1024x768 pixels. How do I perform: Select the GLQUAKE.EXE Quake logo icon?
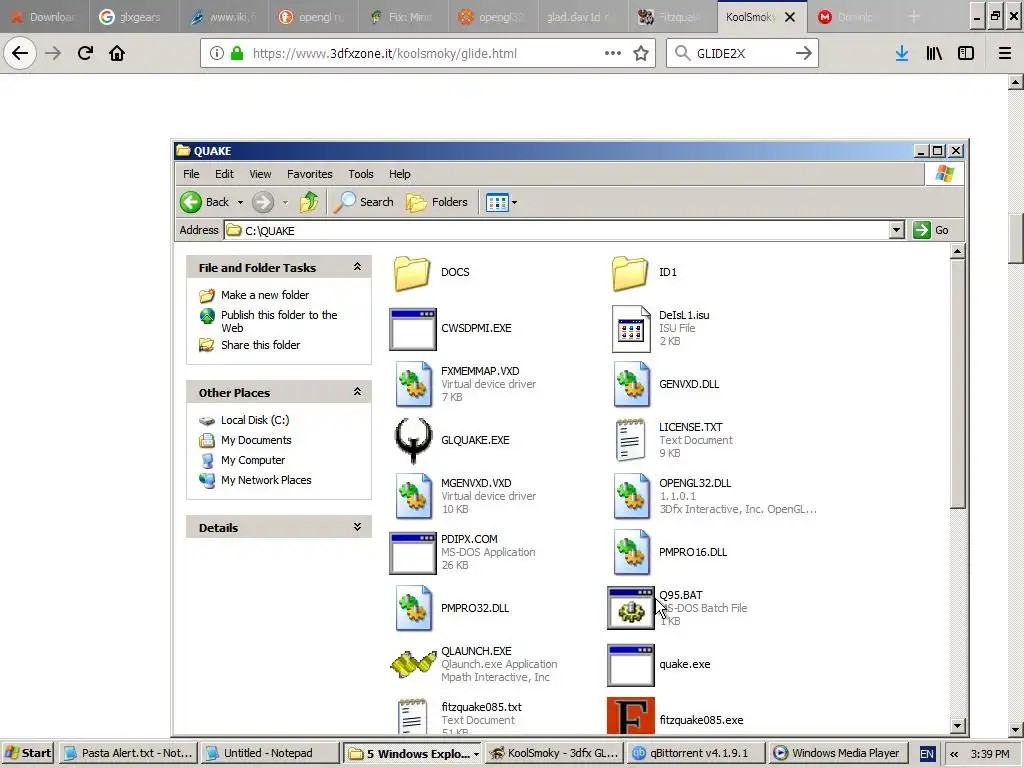tap(413, 441)
